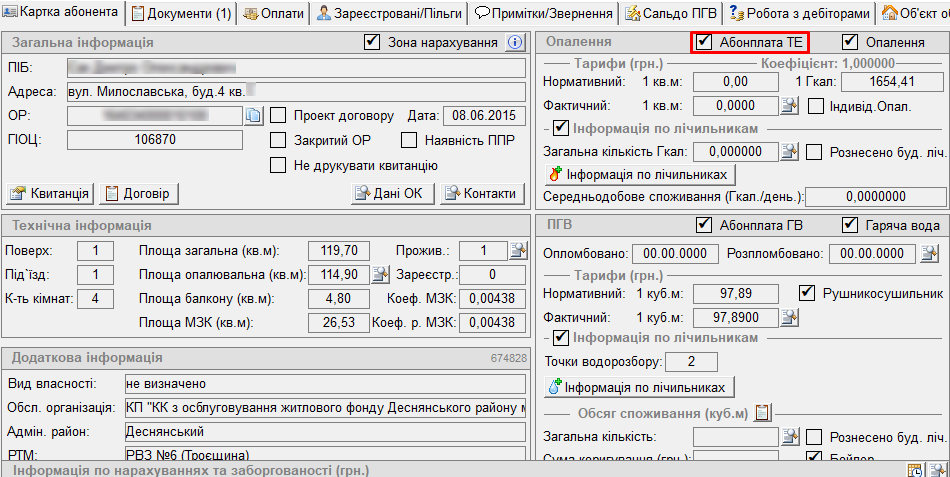Click edit icon next to Розпломбовано date

[929, 254]
